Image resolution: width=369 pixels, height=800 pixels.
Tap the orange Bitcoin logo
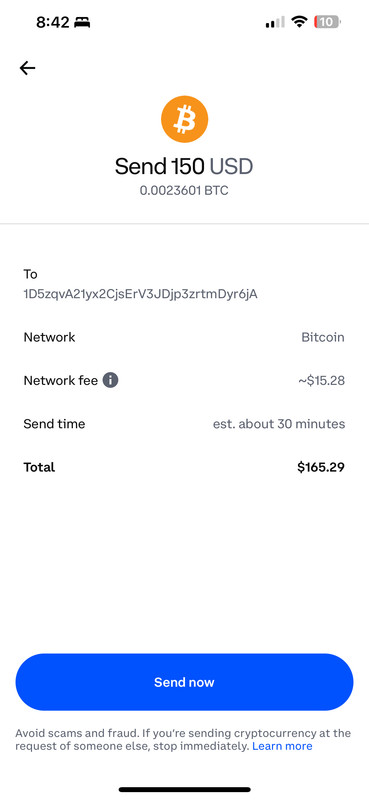tap(184, 119)
